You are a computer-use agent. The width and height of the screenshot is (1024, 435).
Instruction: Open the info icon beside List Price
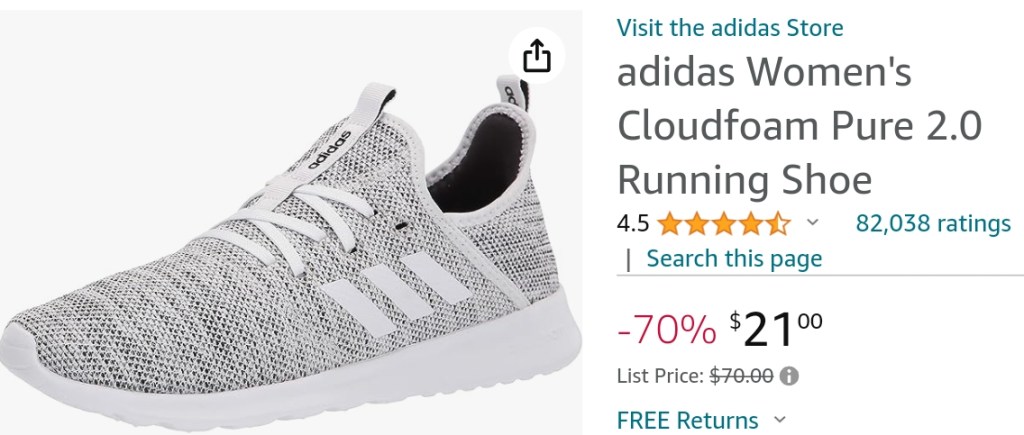(x=790, y=376)
